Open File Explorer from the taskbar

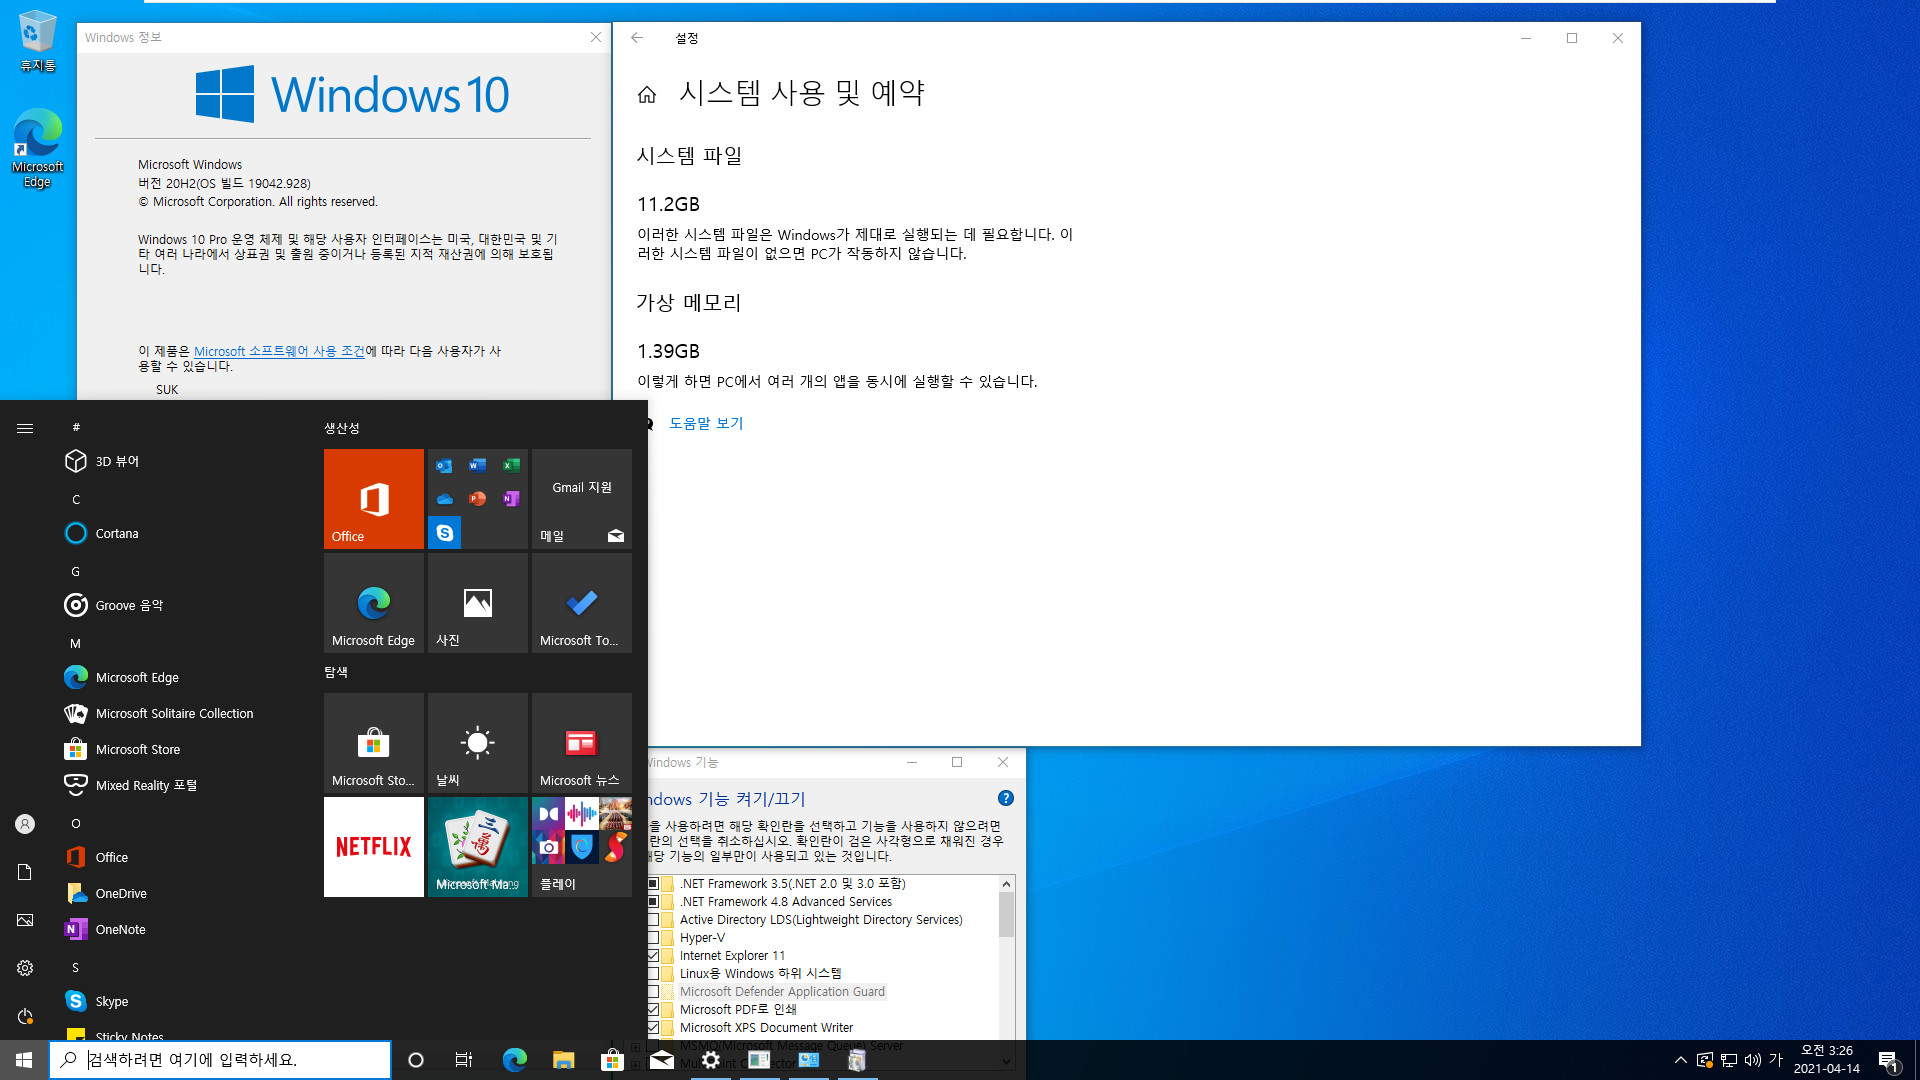click(563, 1060)
